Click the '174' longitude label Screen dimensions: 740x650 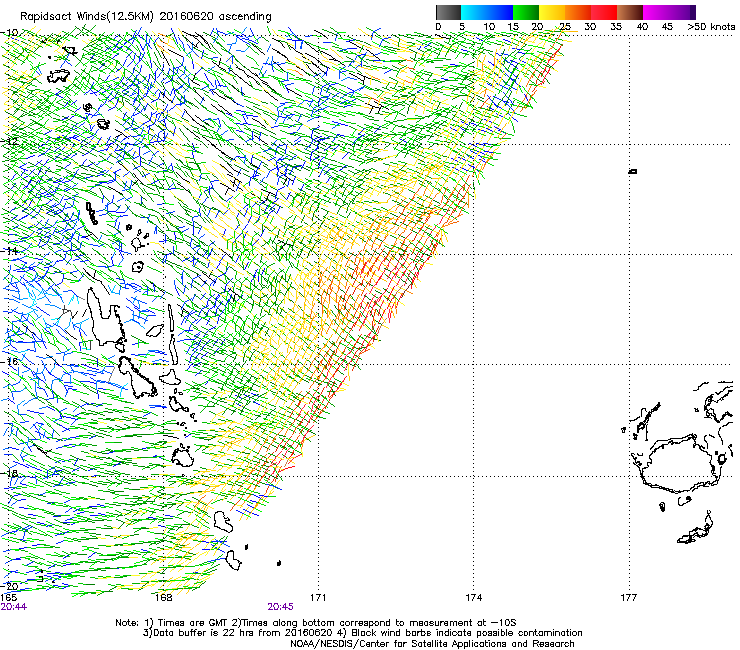pyautogui.click(x=473, y=598)
